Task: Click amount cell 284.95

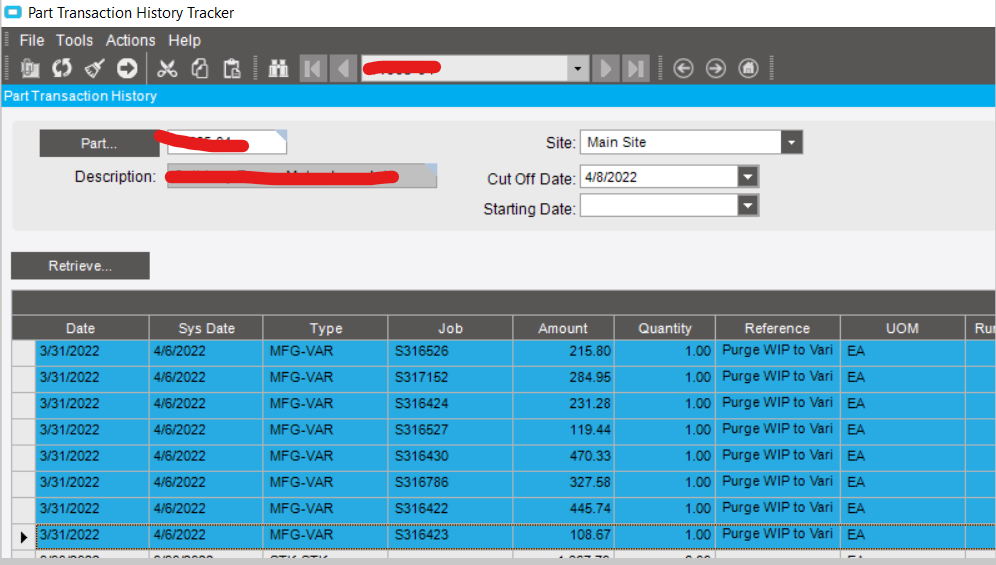Action: (x=563, y=378)
